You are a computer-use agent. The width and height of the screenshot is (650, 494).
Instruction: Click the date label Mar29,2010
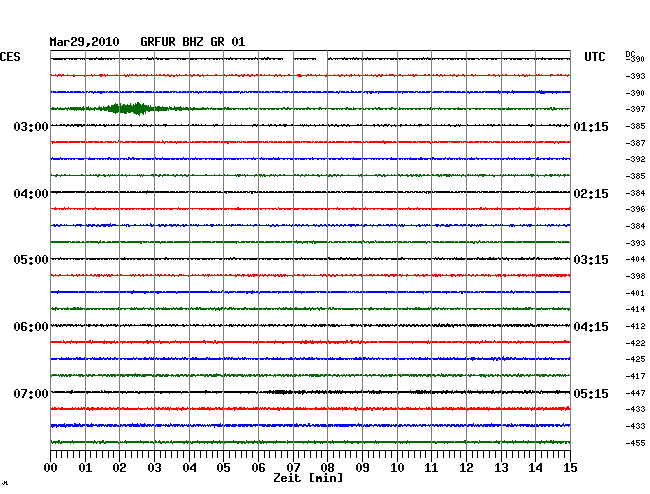click(84, 42)
